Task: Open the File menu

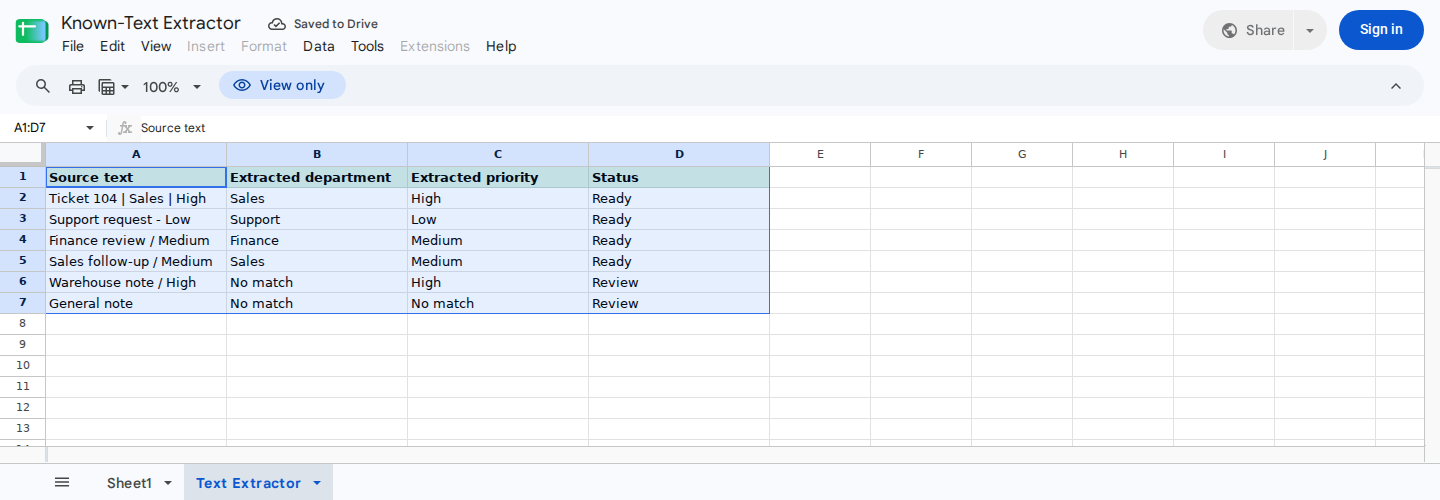Action: click(73, 46)
